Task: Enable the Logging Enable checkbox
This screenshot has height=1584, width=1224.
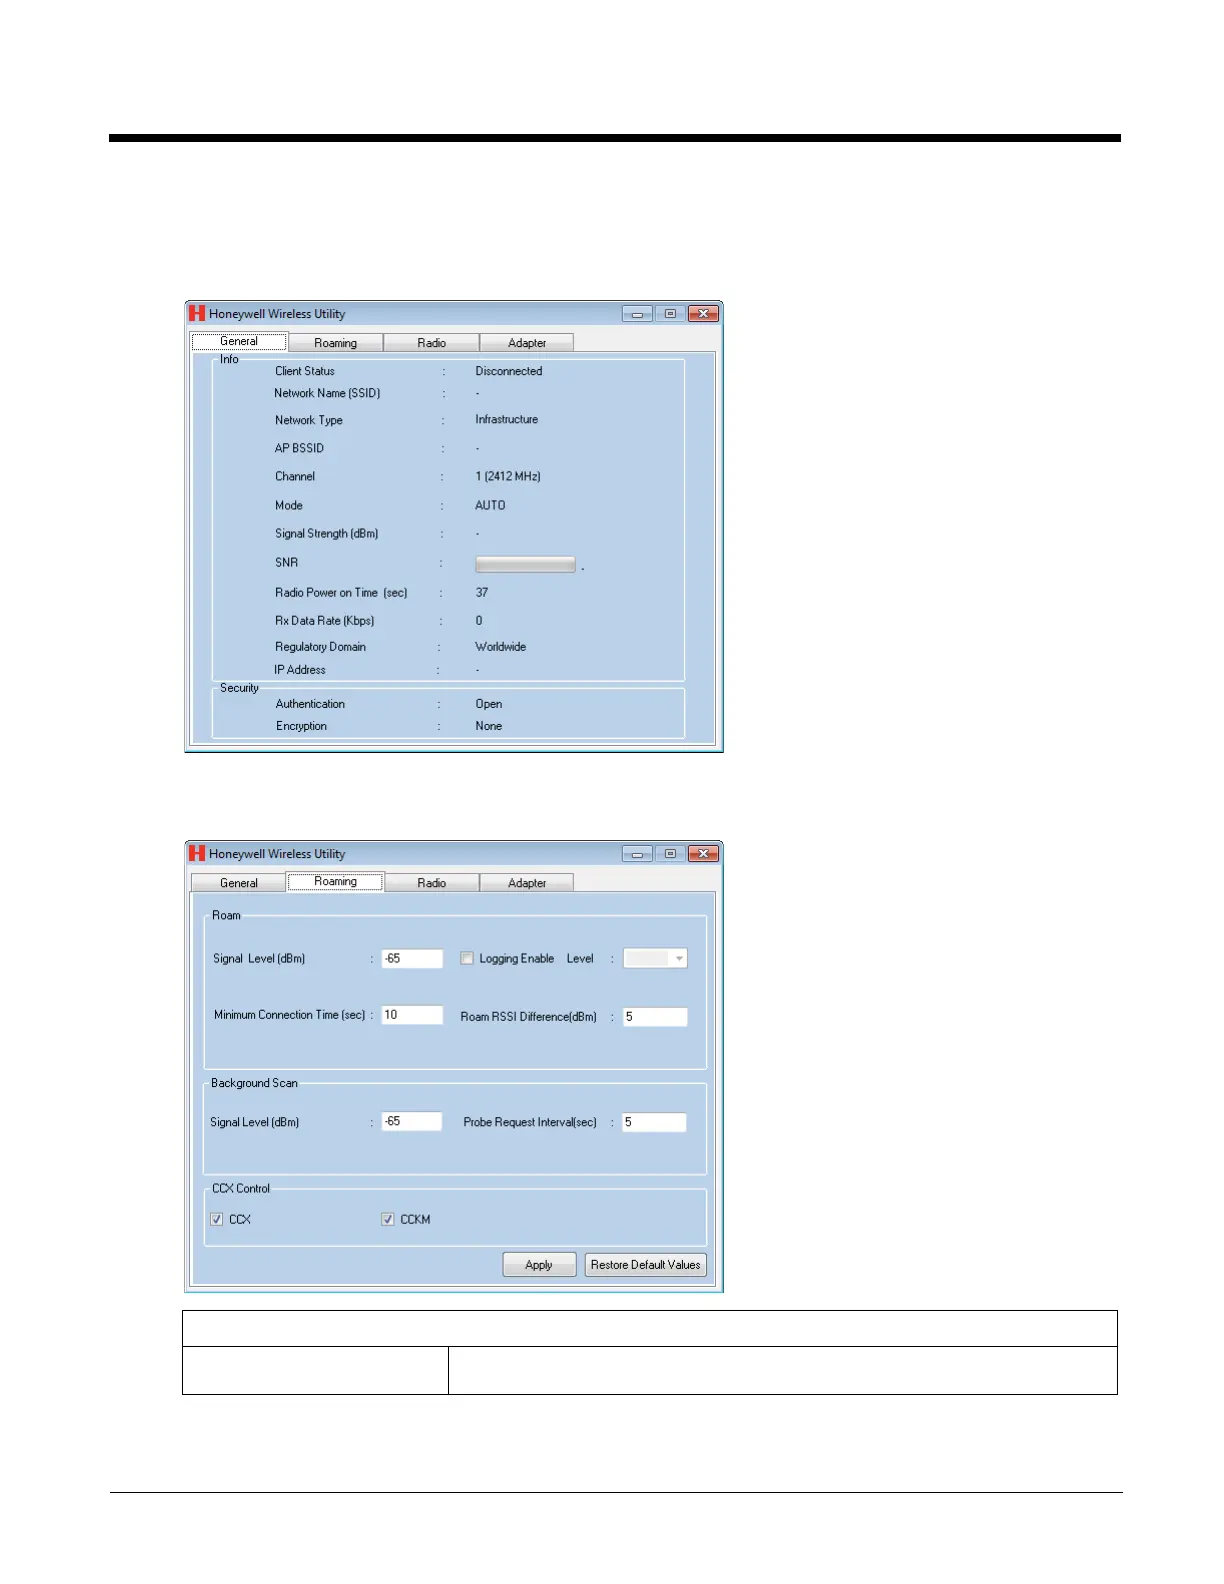Action: click(x=467, y=958)
